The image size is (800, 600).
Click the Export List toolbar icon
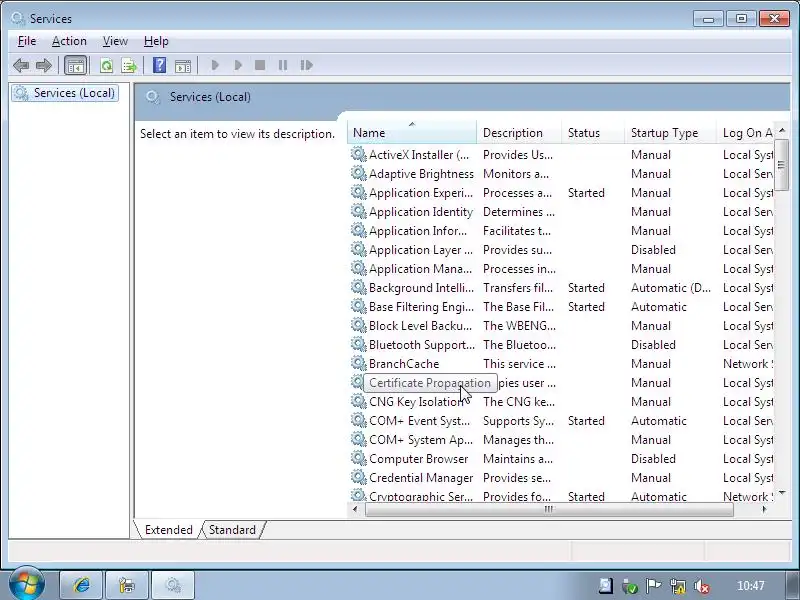point(129,65)
